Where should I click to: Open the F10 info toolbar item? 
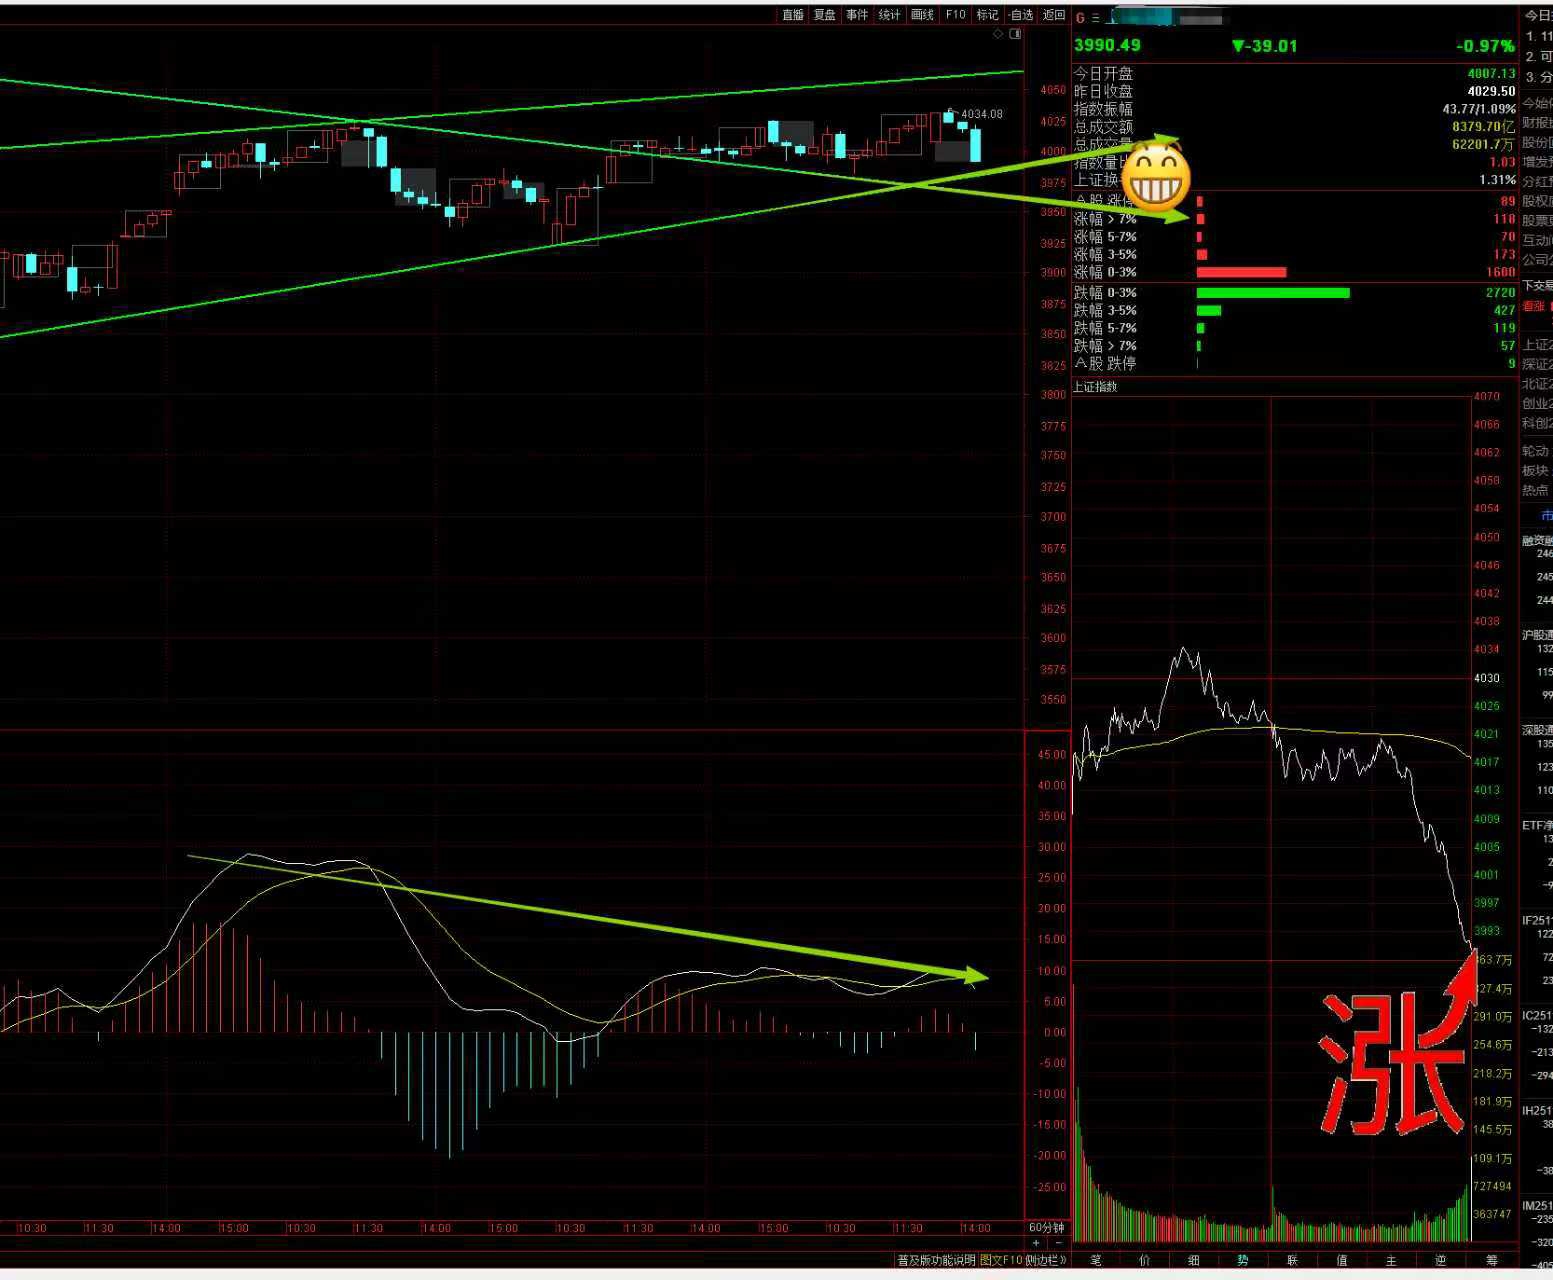[955, 15]
